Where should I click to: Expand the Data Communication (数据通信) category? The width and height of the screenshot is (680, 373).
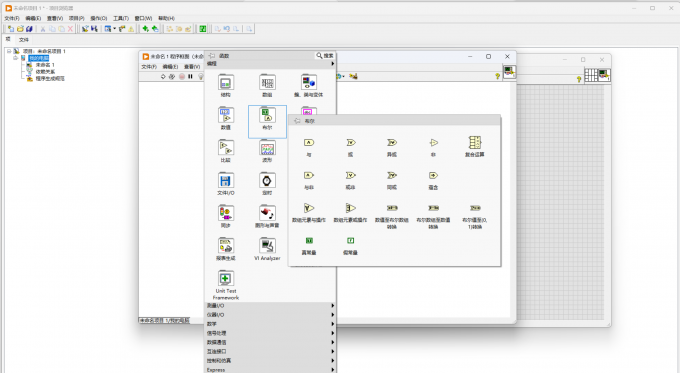point(271,342)
